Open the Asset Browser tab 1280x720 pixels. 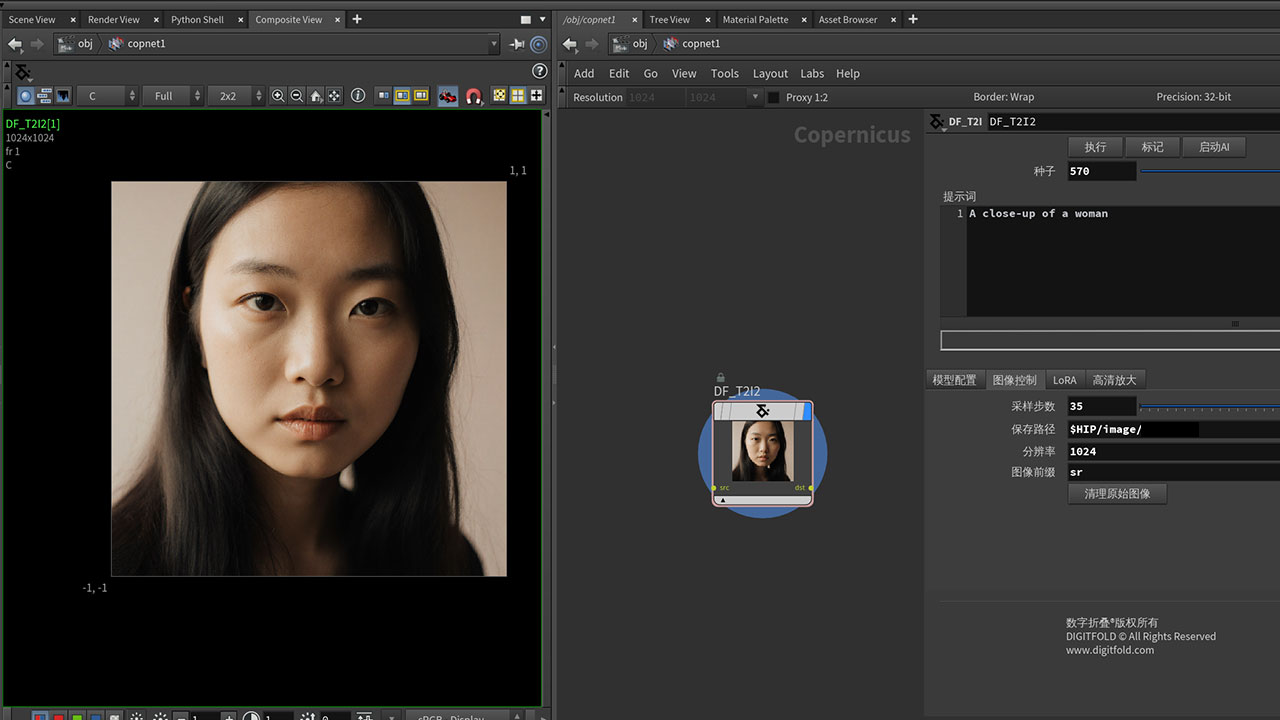point(848,20)
